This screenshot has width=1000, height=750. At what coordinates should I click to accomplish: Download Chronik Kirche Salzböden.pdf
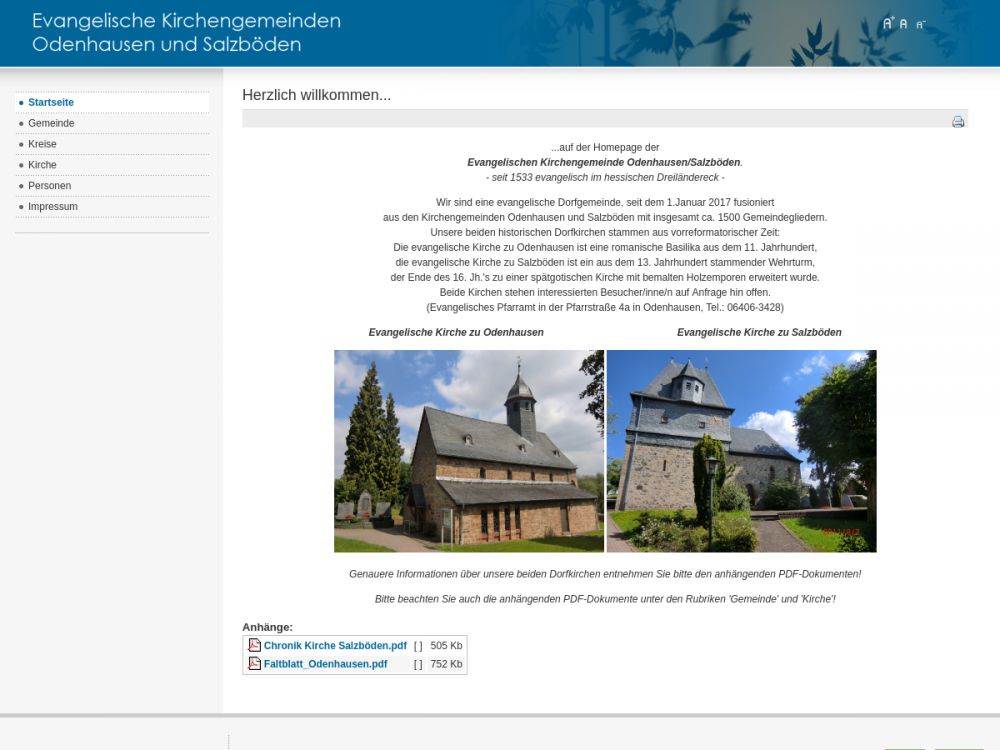click(x=335, y=646)
